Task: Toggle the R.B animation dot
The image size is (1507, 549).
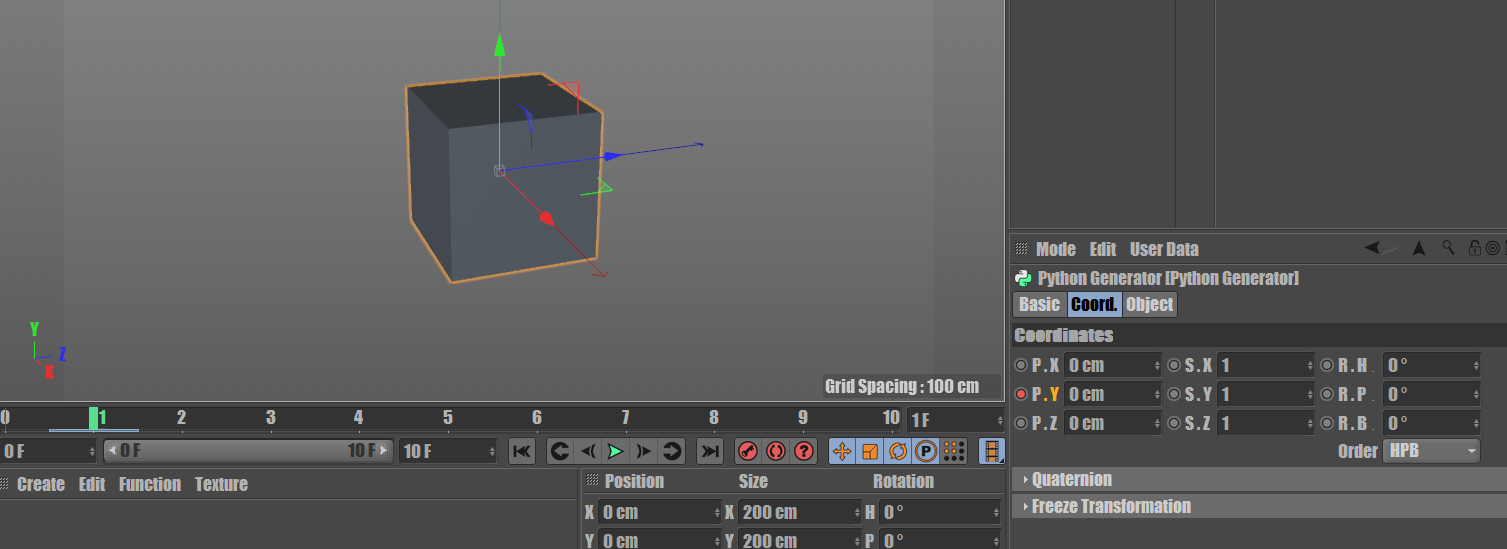Action: [1327, 423]
